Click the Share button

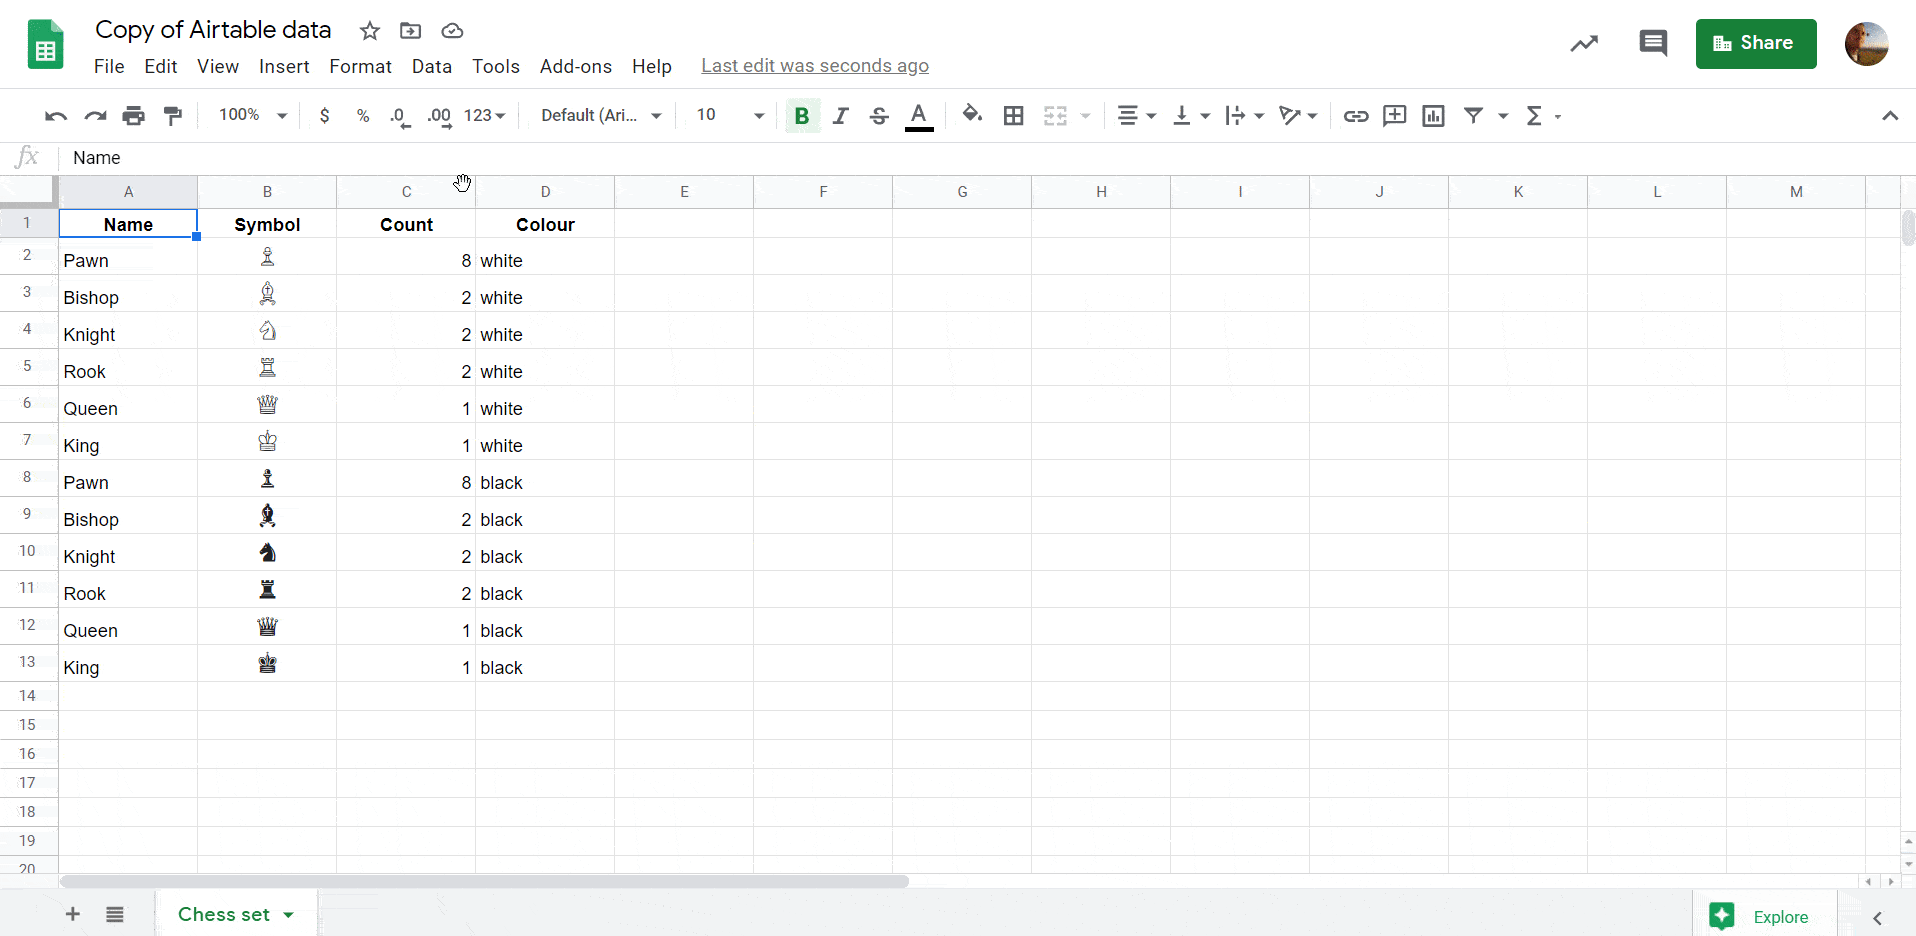pyautogui.click(x=1756, y=43)
